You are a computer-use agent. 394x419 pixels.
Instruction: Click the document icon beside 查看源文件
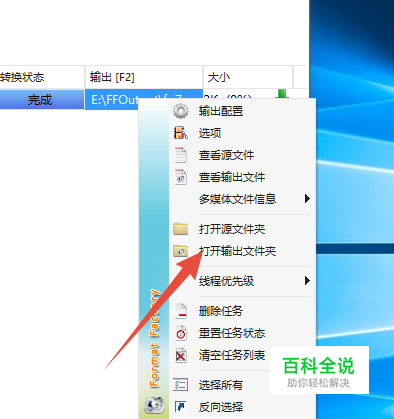tap(181, 155)
